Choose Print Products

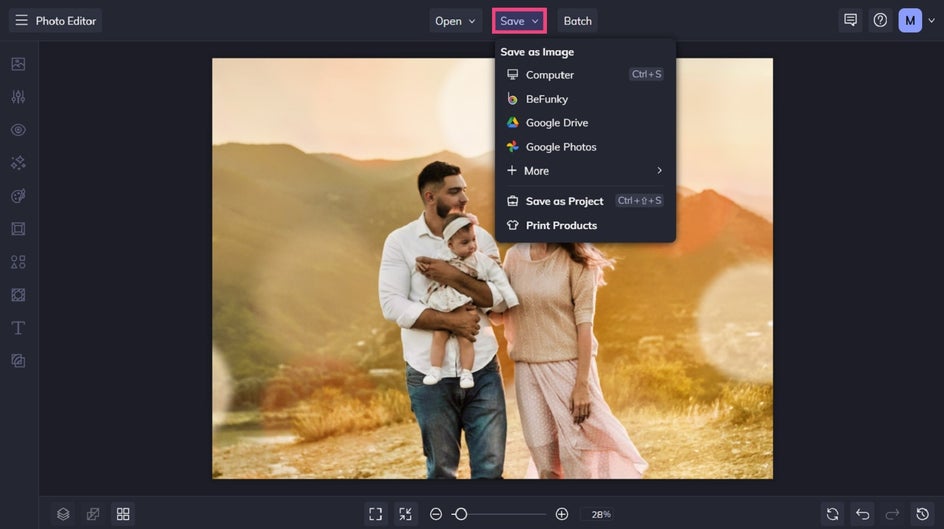tap(585, 225)
